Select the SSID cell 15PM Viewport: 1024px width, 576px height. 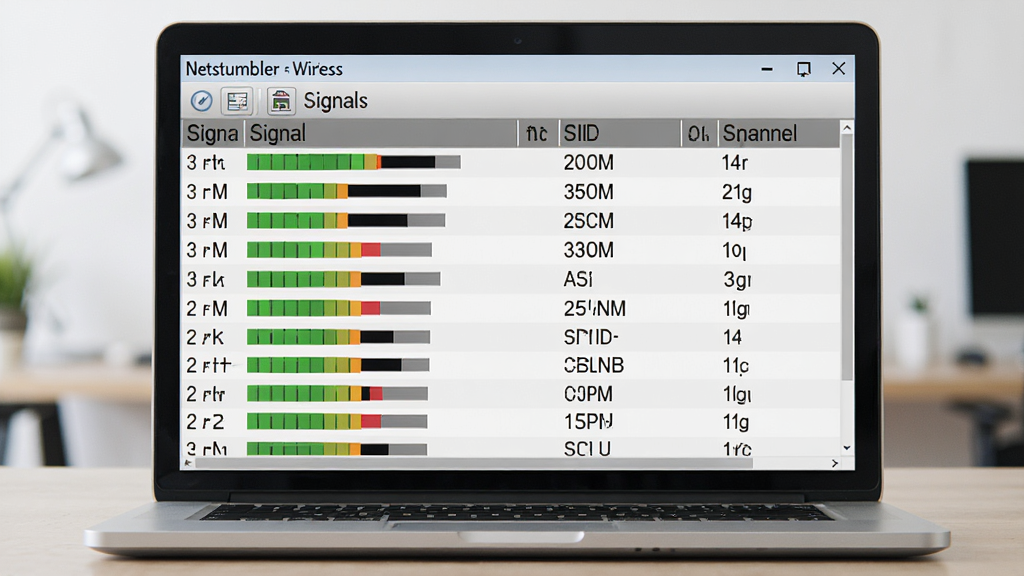click(588, 421)
